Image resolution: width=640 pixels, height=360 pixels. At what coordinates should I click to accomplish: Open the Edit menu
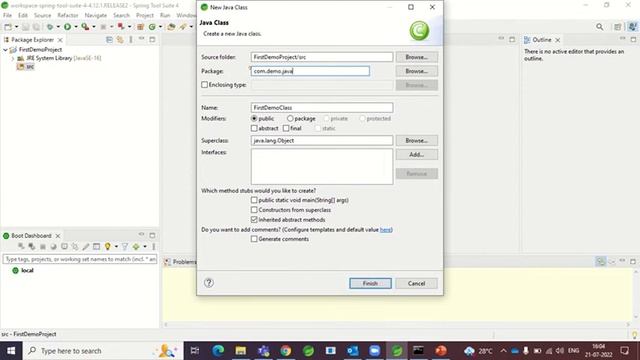[23, 15]
